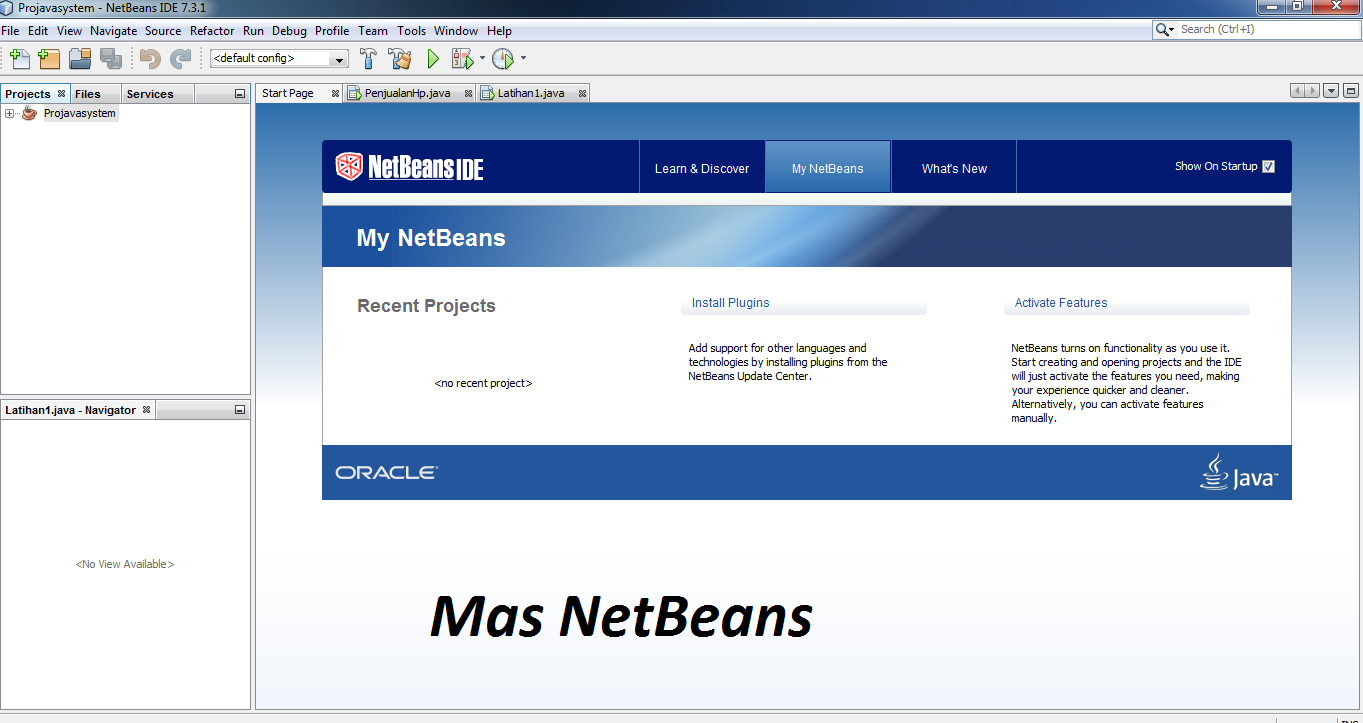Open the default config dropdown
The height and width of the screenshot is (723, 1363).
(340, 58)
